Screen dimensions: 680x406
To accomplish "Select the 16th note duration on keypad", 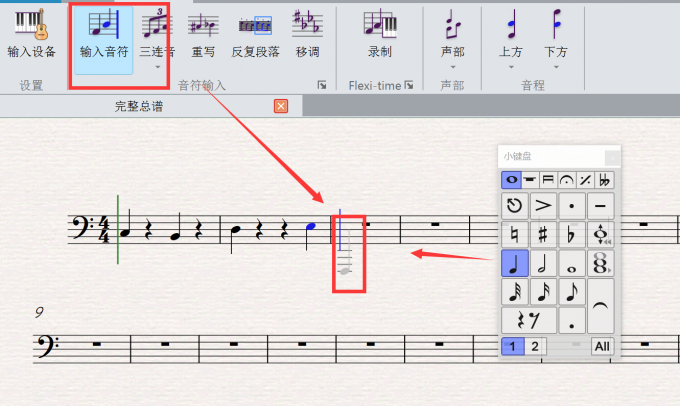I will 543,292.
